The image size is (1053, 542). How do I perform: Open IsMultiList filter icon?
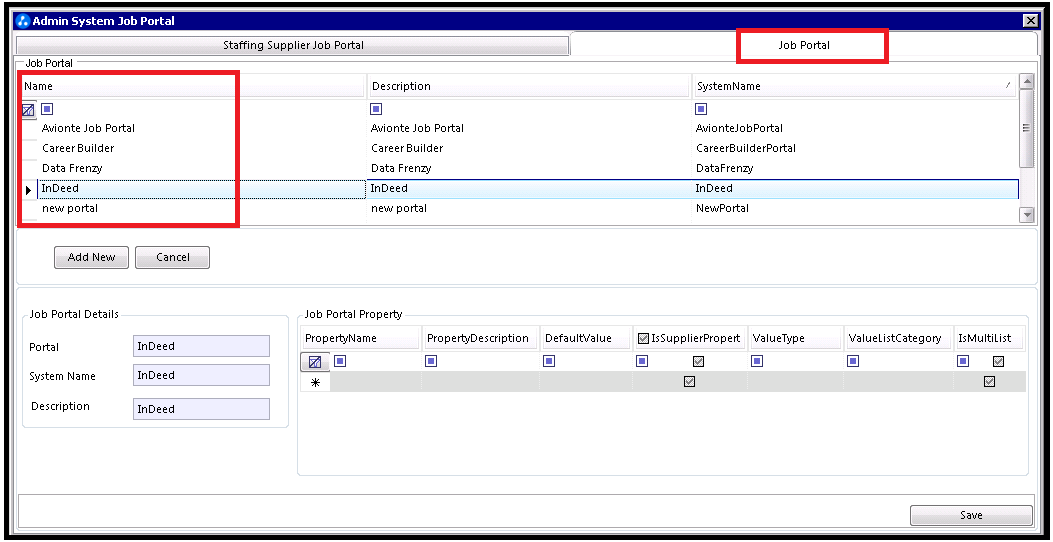pyautogui.click(x=963, y=361)
